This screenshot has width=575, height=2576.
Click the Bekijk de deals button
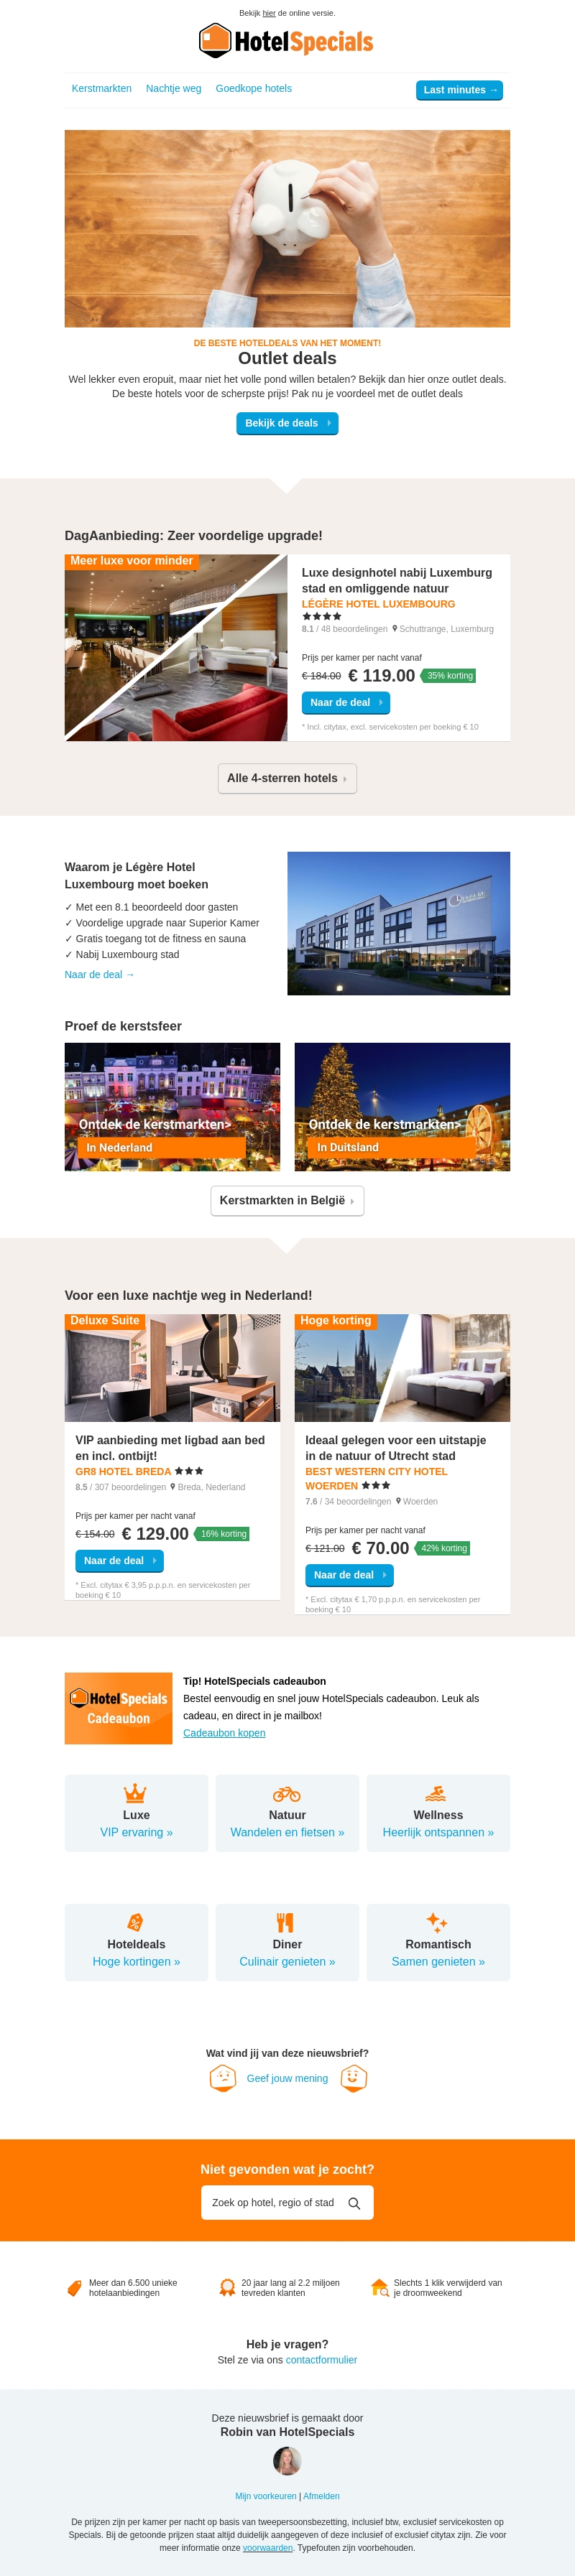pos(287,423)
